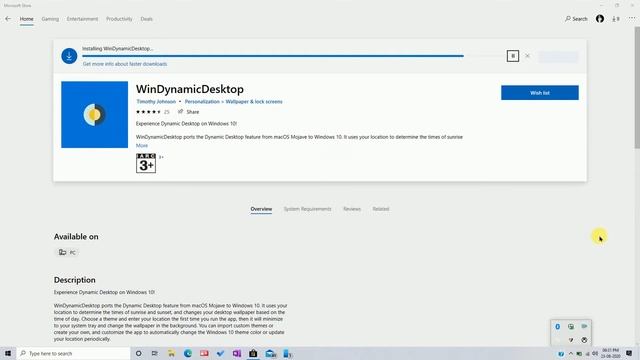Click the taskbar 'Type here to search' box
This screenshot has width=640, height=360.
[73, 353]
